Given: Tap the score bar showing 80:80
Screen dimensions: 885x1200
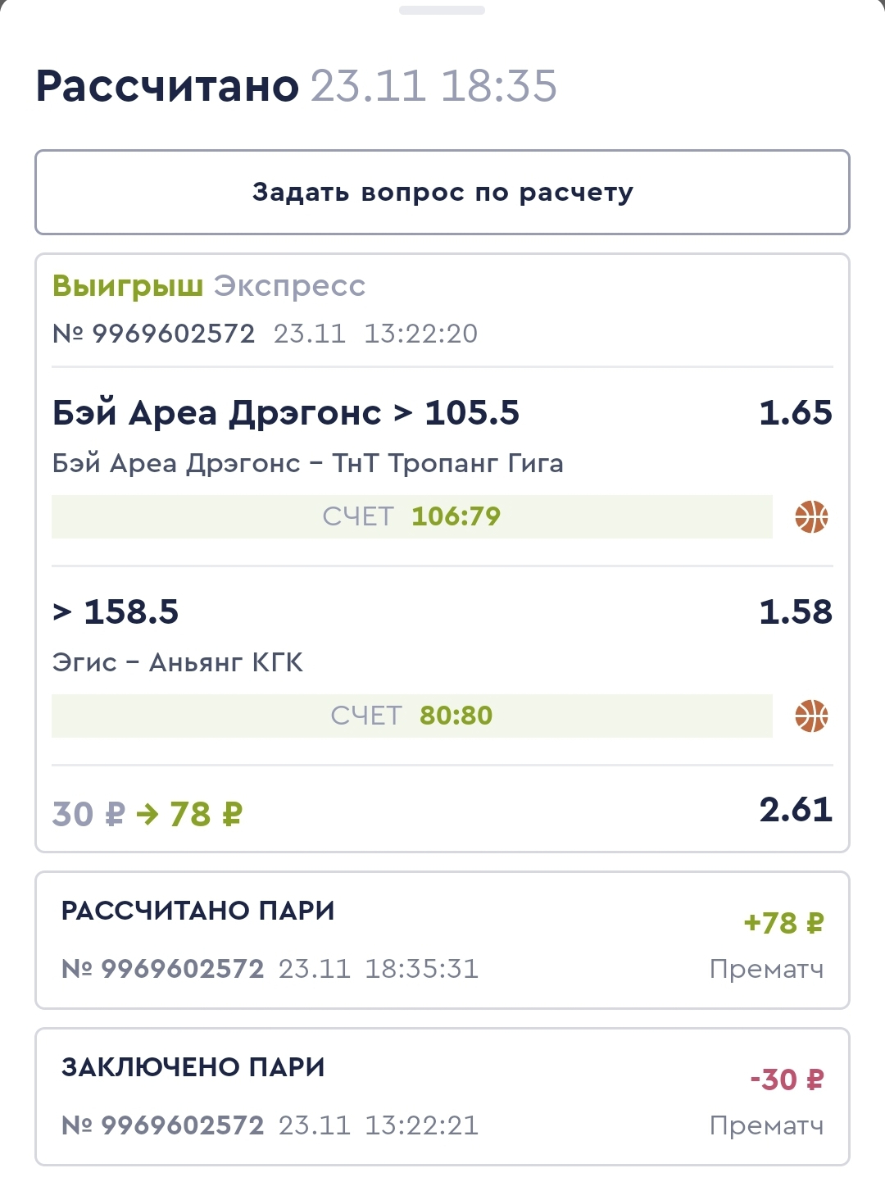Looking at the screenshot, I should [412, 716].
